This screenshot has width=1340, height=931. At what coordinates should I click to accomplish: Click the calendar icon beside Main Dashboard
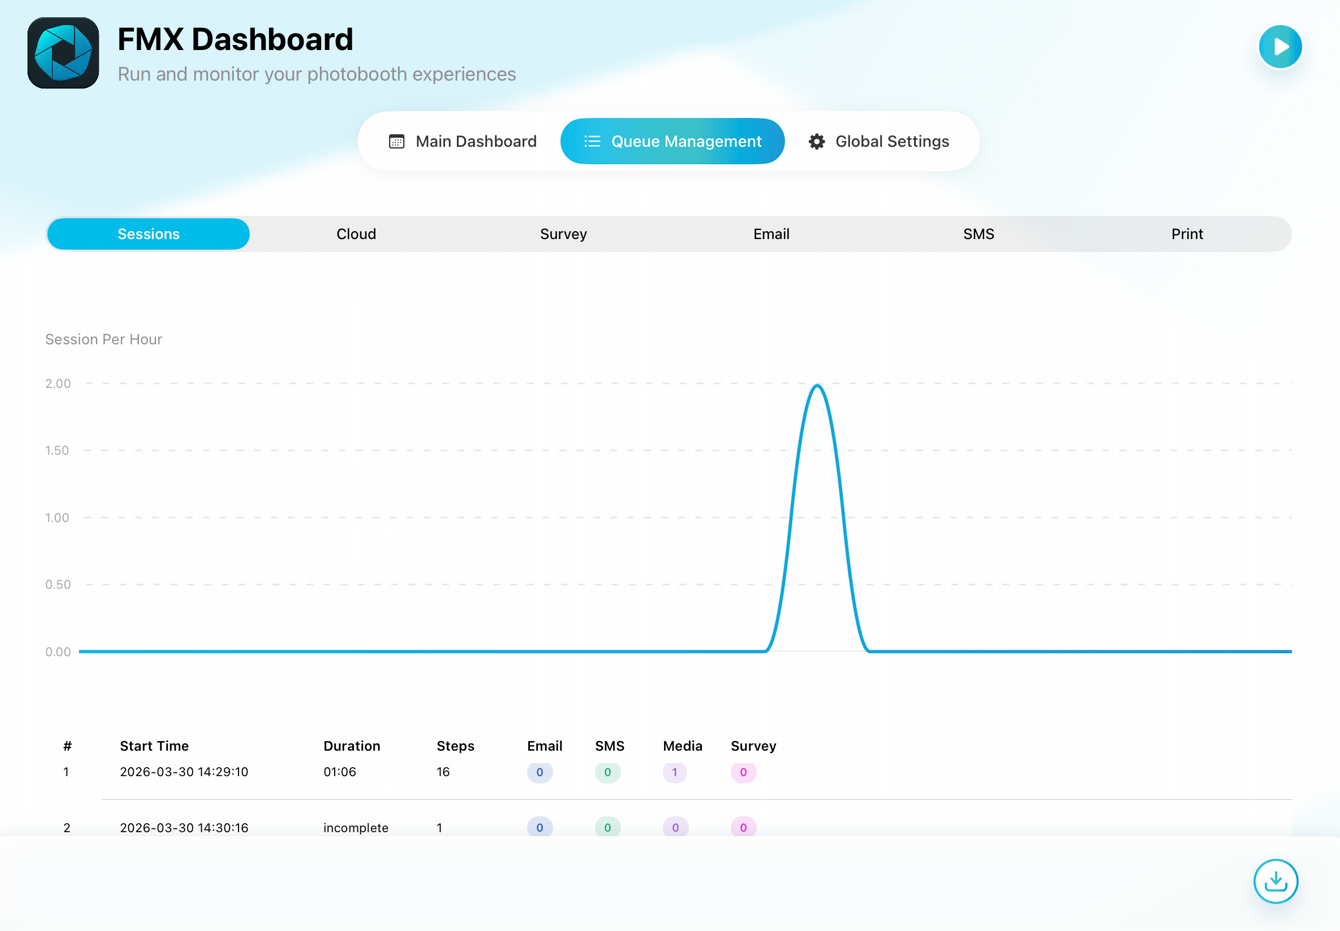[397, 142]
